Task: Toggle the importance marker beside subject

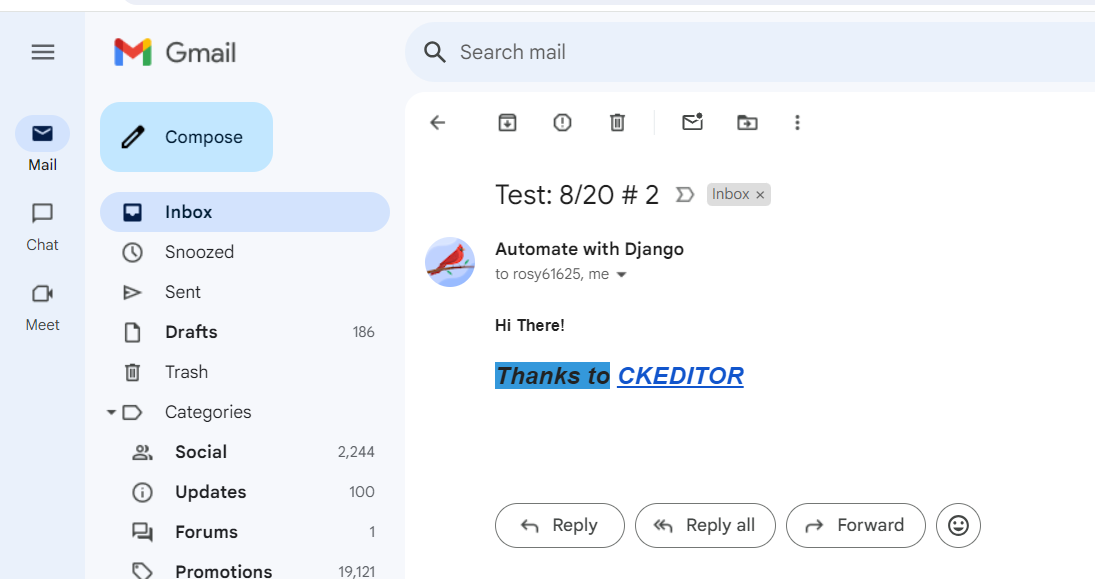Action: [685, 195]
